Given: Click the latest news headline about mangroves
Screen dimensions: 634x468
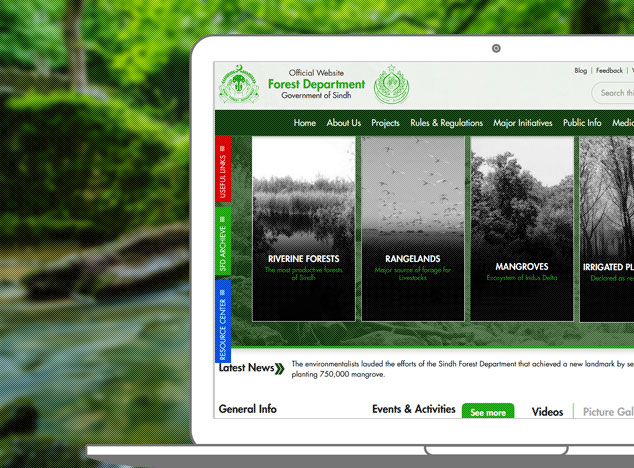Looking at the screenshot, I should (x=463, y=369).
